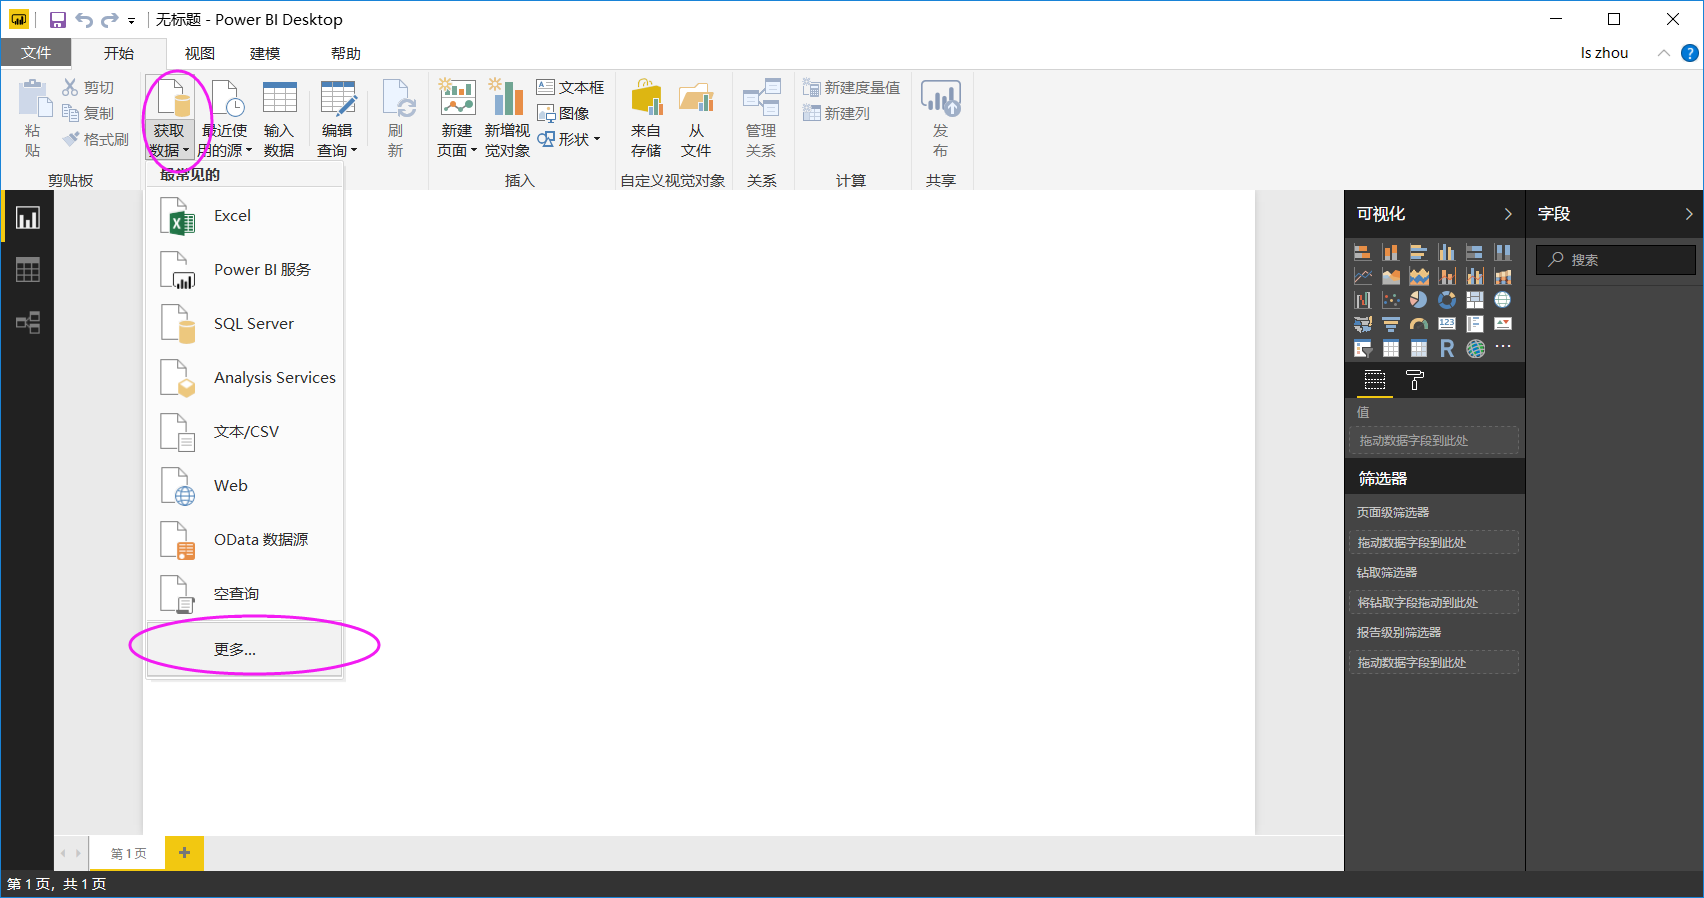This screenshot has width=1704, height=898.
Task: Add a new page with plus tab
Action: pyautogui.click(x=184, y=853)
